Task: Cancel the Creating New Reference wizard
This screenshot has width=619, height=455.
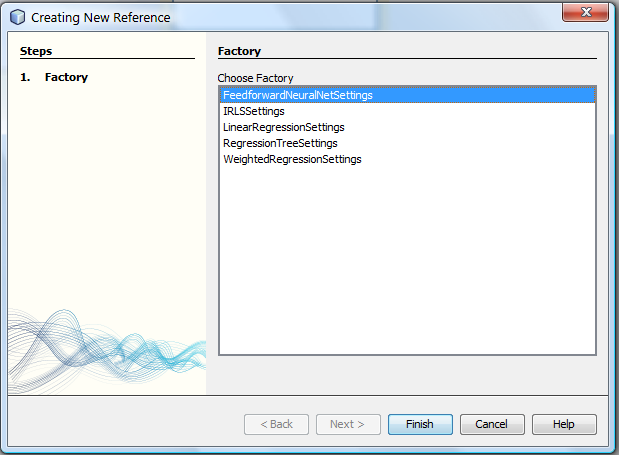Action: coord(492,424)
